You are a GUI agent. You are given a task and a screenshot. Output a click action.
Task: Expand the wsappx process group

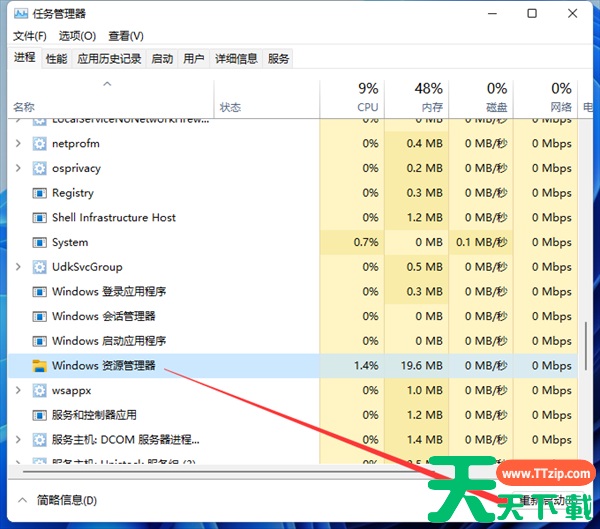(18, 390)
